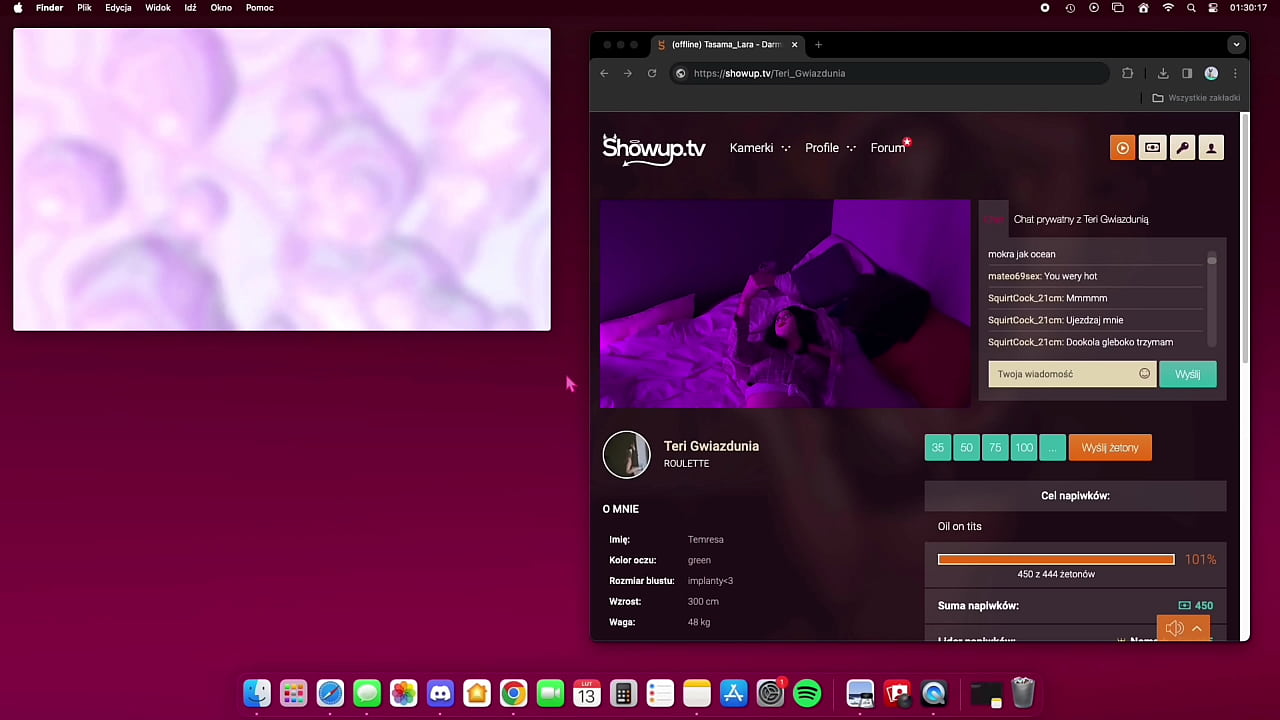Open the Edycja menu in menu bar
The image size is (1280, 720).
pyautogui.click(x=118, y=8)
